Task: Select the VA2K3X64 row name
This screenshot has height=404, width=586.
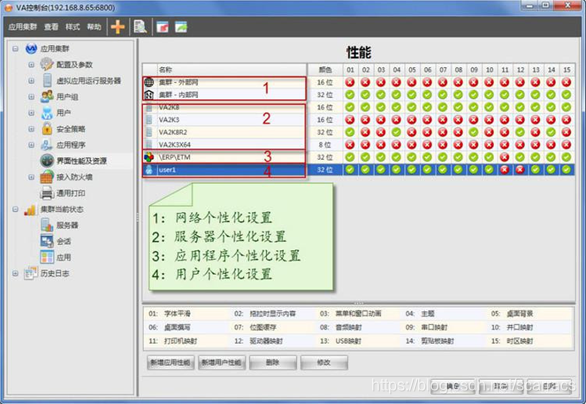Action: tap(175, 145)
